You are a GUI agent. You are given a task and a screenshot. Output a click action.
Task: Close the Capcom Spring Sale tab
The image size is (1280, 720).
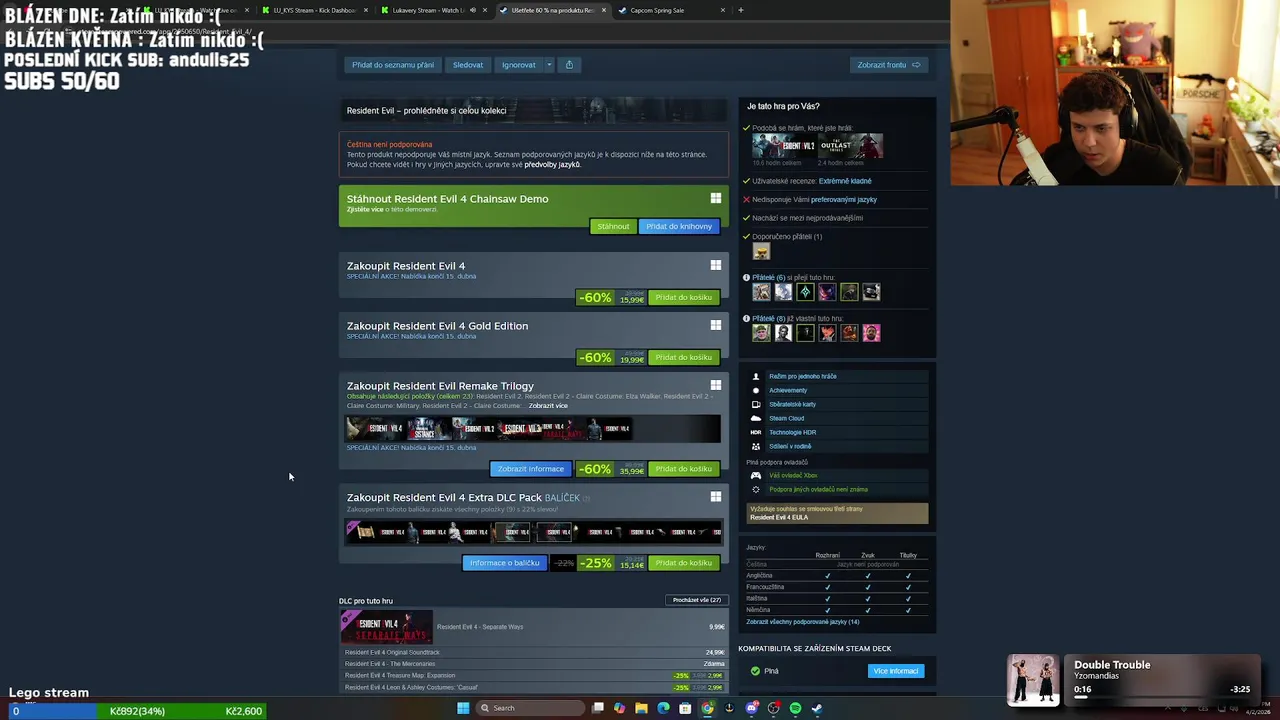tap(722, 10)
